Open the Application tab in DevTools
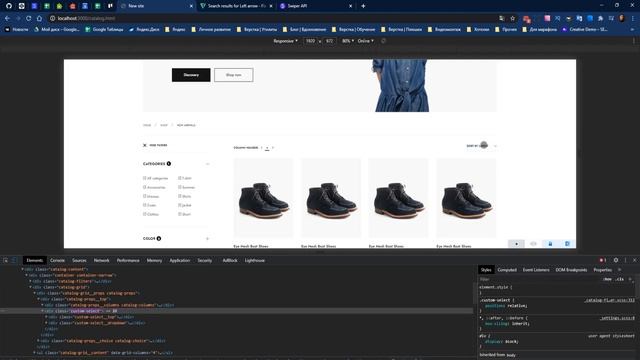 [x=180, y=260]
